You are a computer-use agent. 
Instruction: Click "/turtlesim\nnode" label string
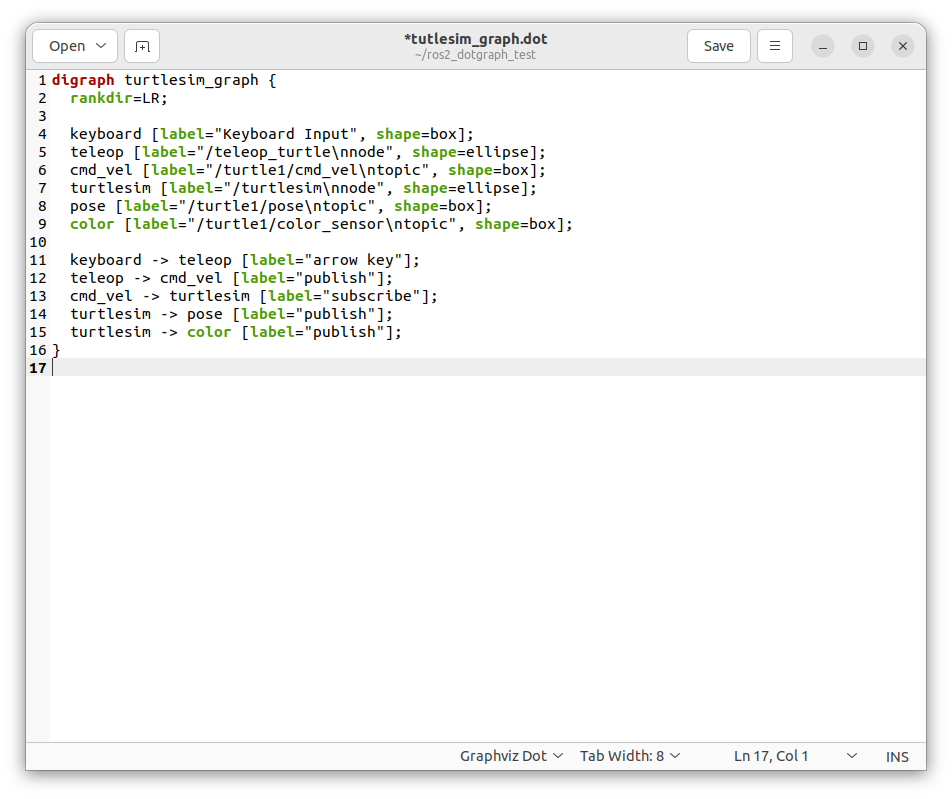[x=304, y=188]
